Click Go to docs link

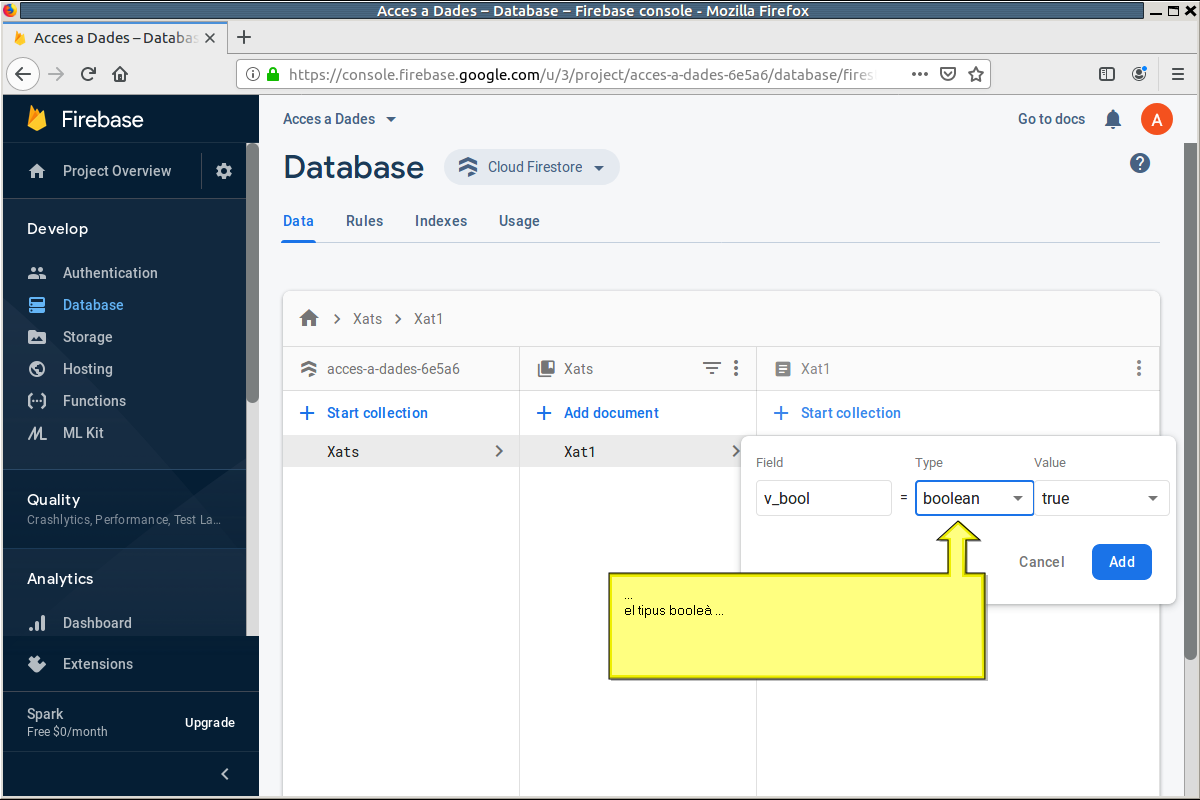tap(1051, 119)
